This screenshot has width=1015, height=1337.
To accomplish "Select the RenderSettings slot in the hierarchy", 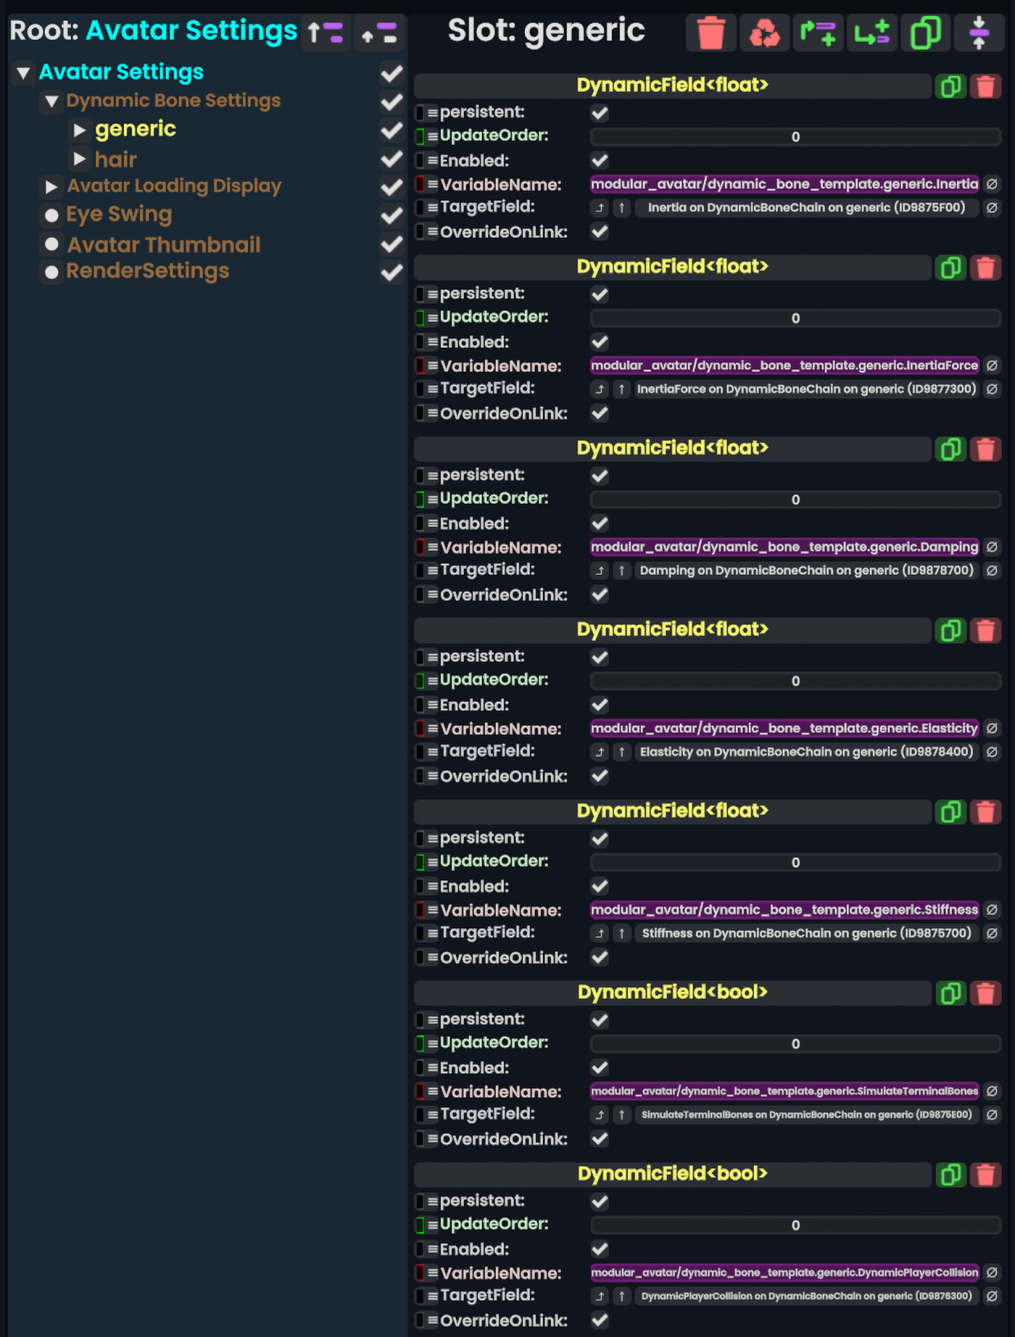I will pyautogui.click(x=147, y=271).
